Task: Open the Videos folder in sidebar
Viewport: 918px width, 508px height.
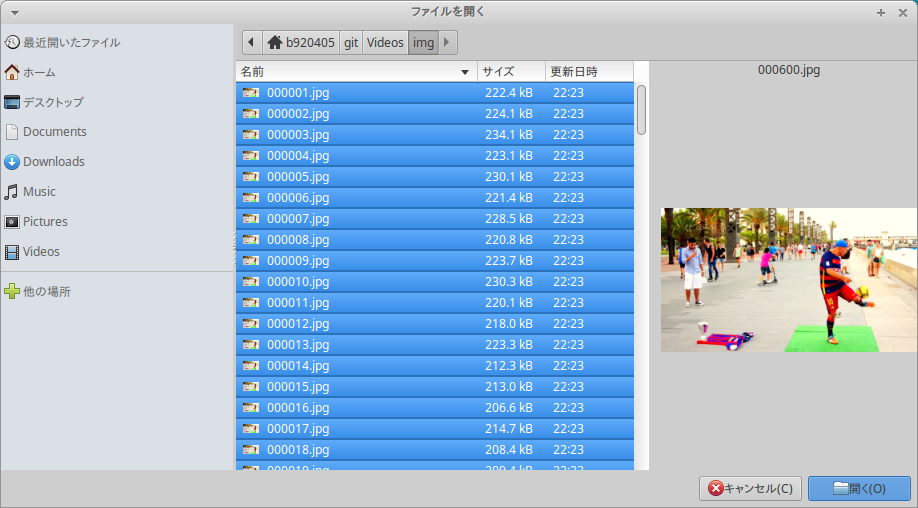Action: [32, 252]
